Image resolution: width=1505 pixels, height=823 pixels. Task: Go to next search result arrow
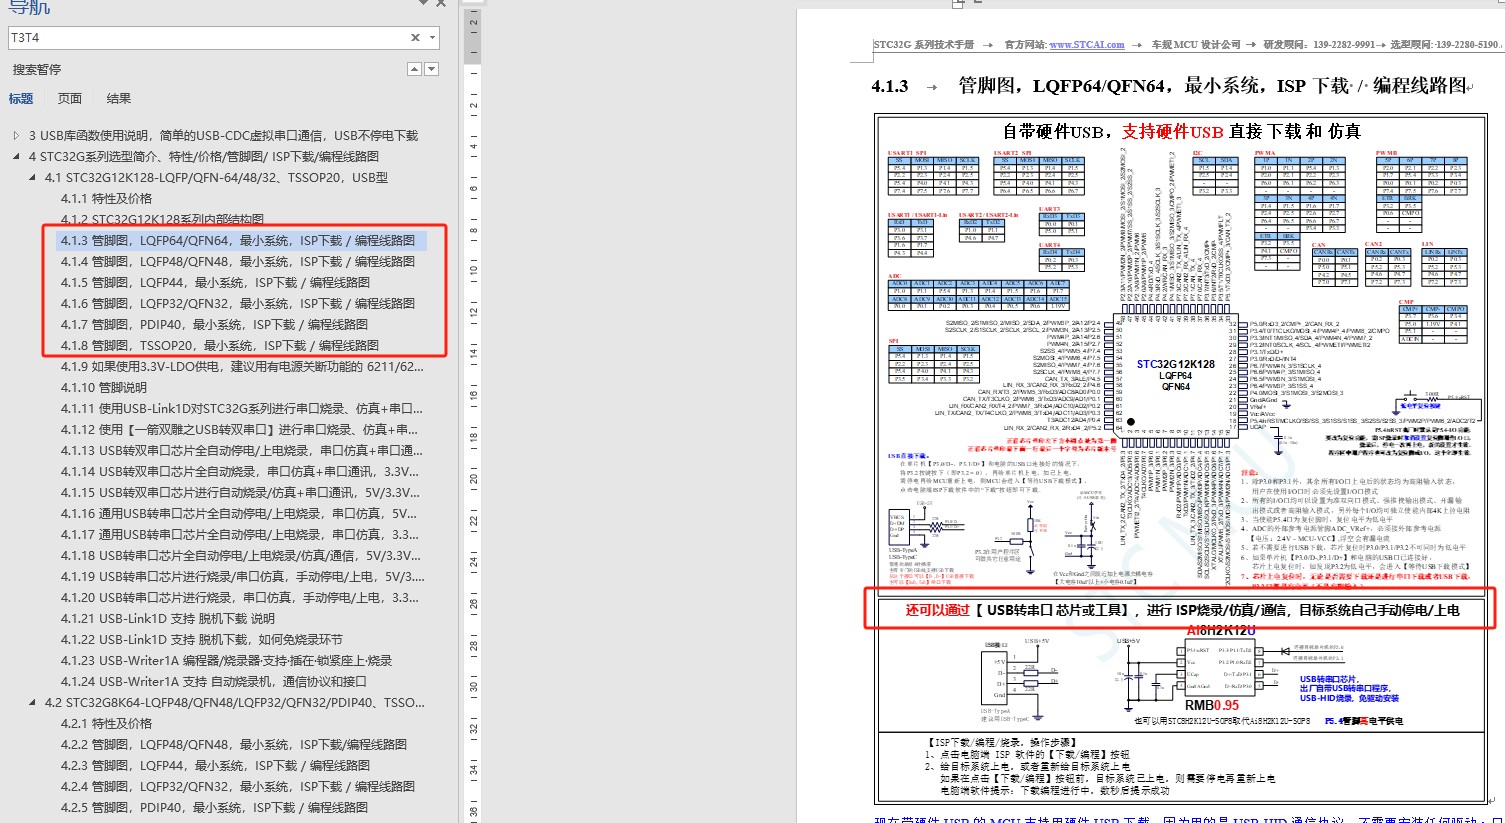[431, 69]
